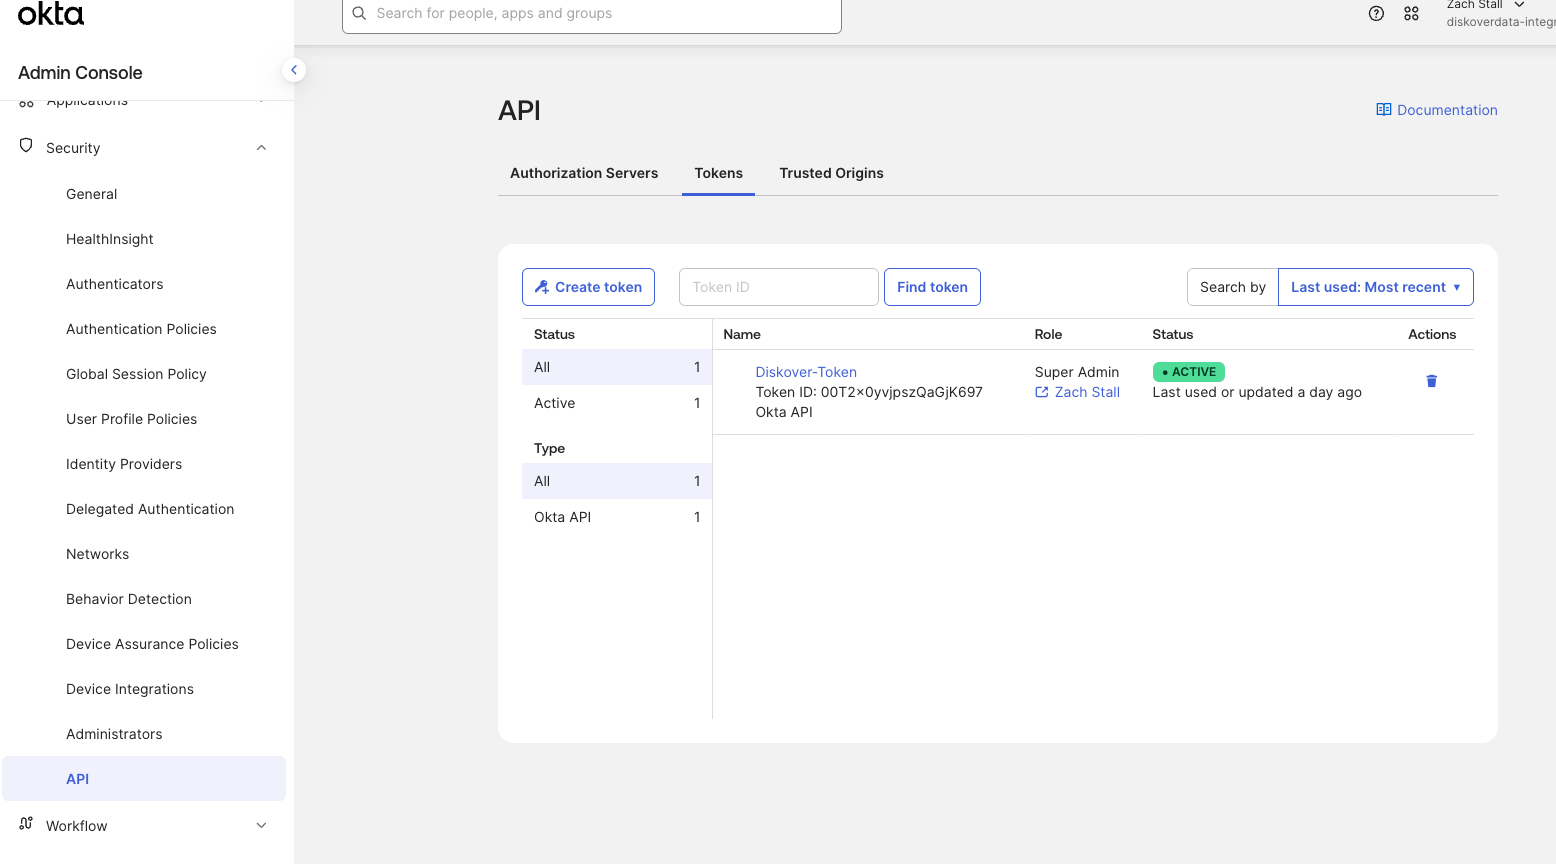
Task: Open the Zach Stall user link
Action: (x=1087, y=392)
